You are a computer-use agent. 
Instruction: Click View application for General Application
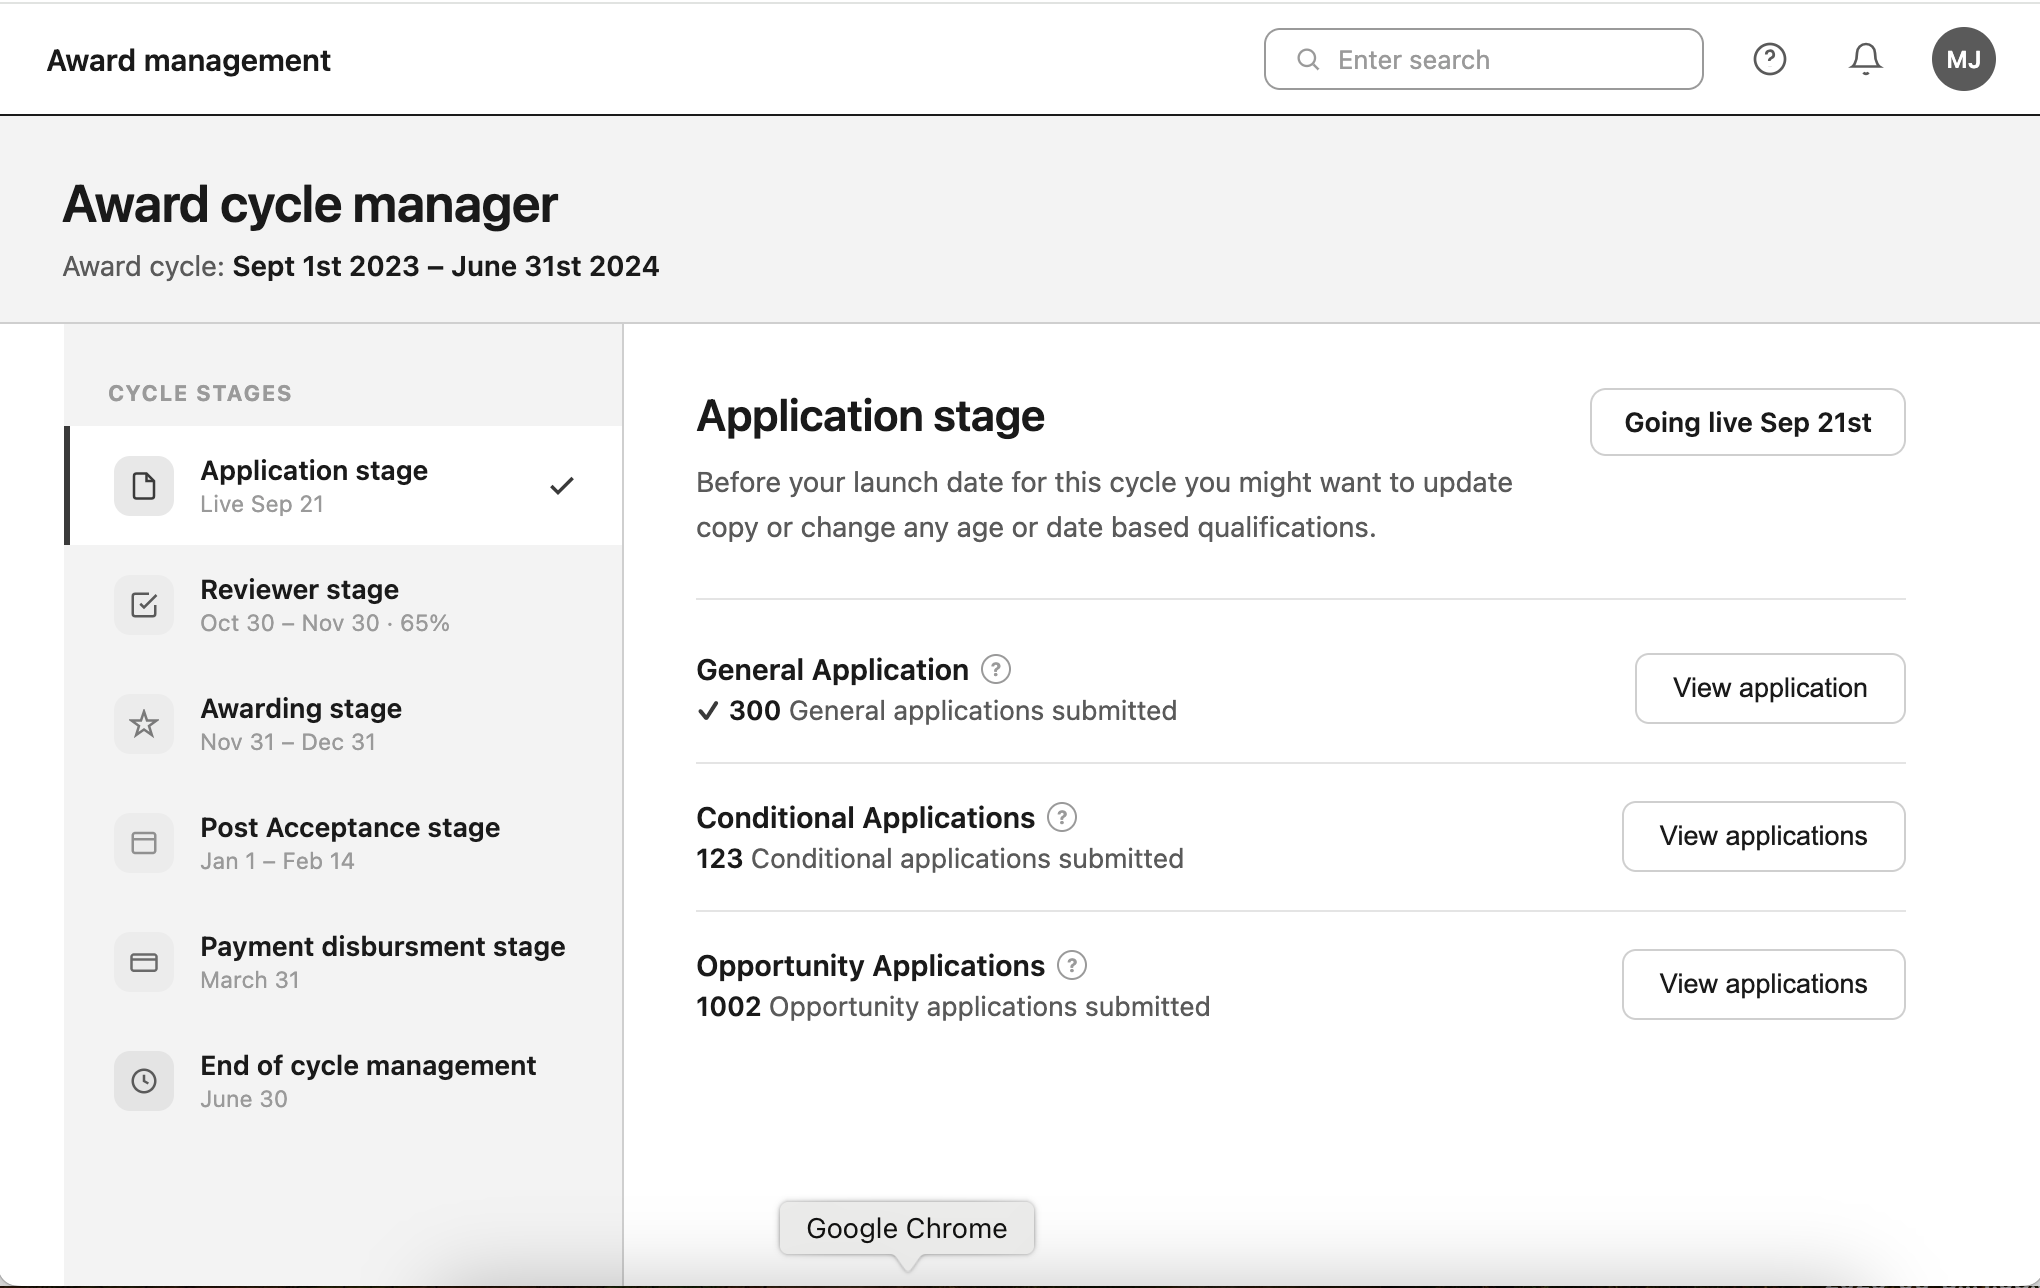[1770, 688]
